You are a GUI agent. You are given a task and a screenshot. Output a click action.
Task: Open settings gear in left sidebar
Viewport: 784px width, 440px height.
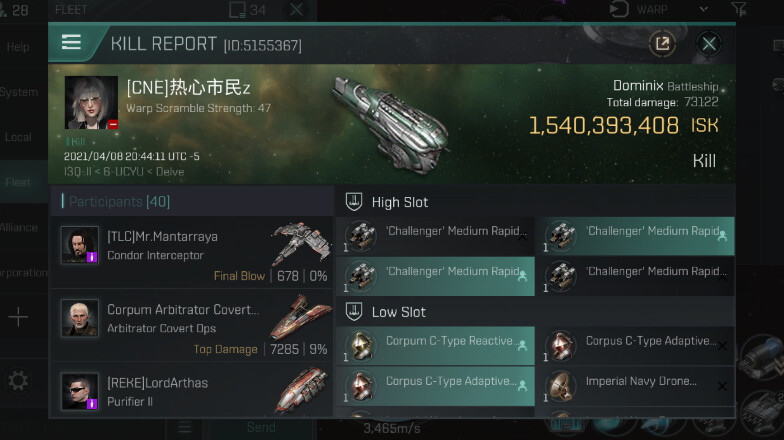(x=18, y=381)
